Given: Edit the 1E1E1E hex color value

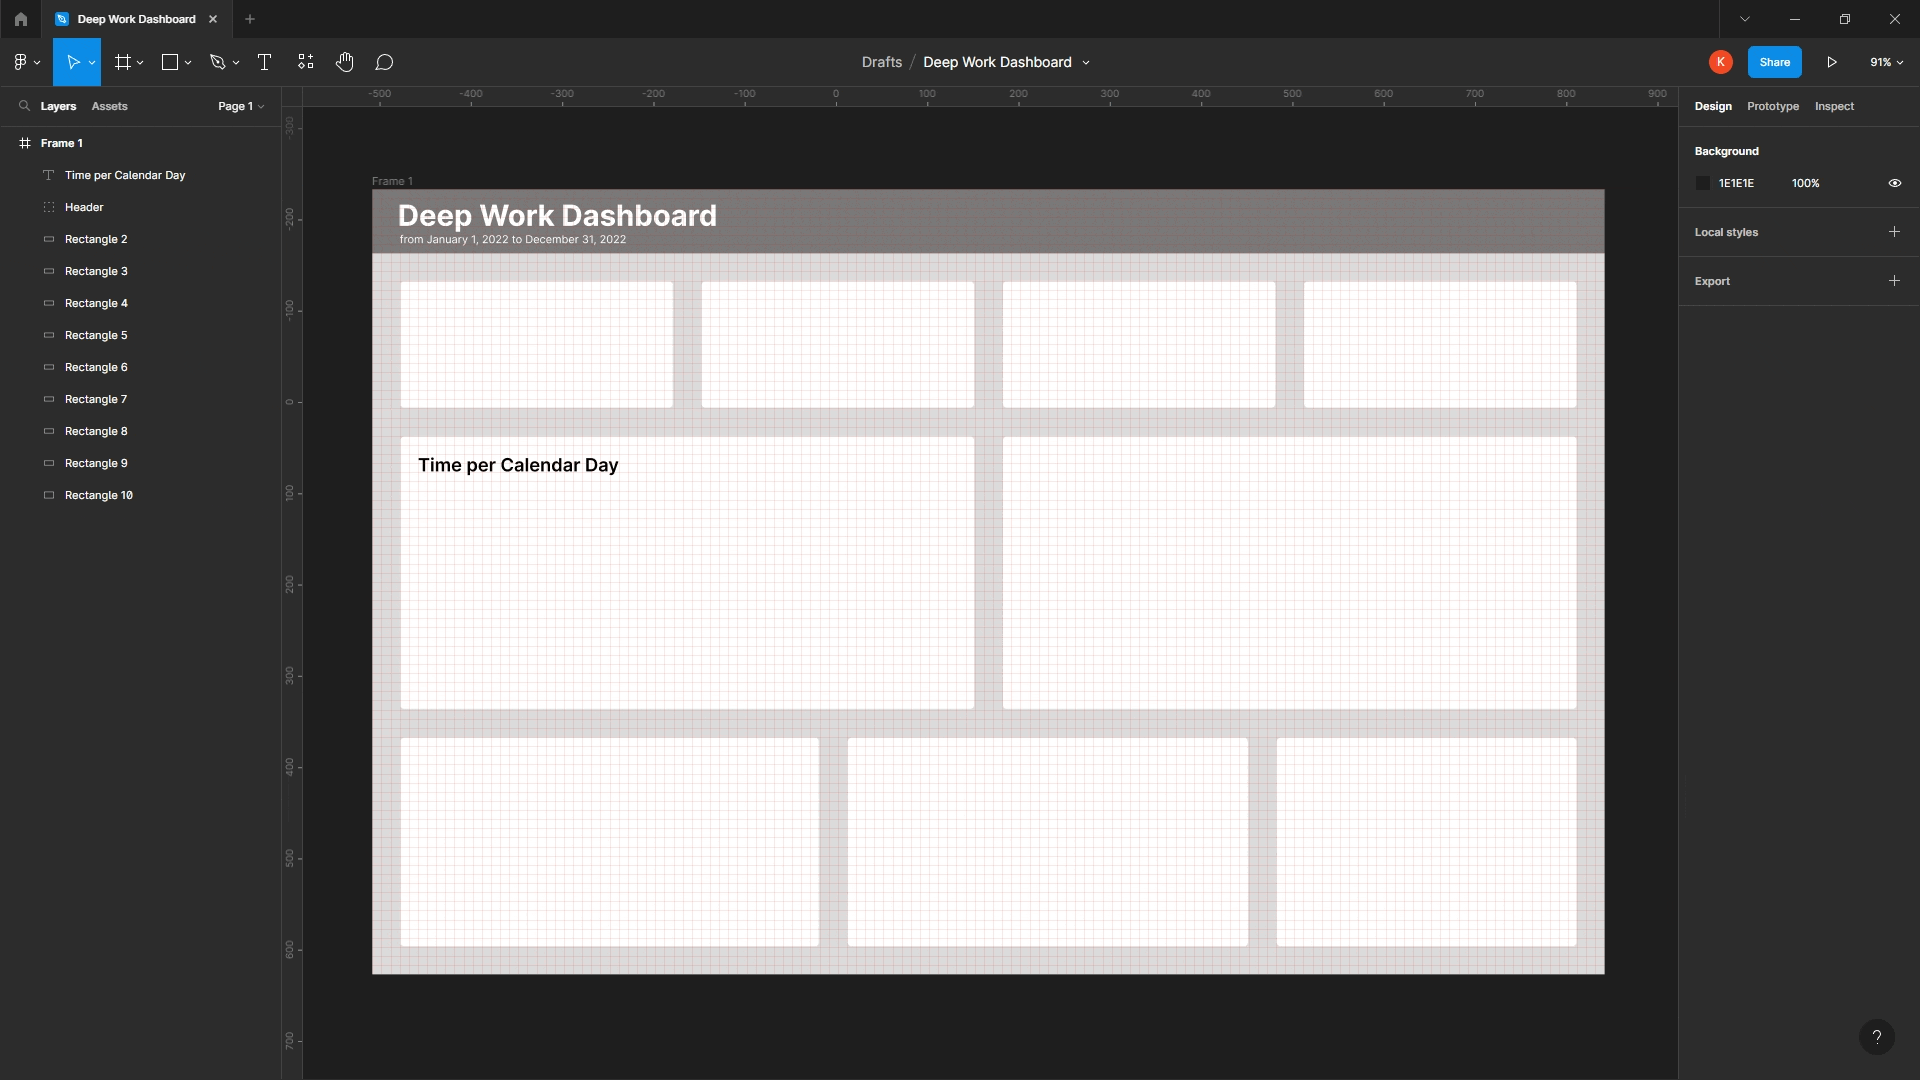Looking at the screenshot, I should [1736, 183].
